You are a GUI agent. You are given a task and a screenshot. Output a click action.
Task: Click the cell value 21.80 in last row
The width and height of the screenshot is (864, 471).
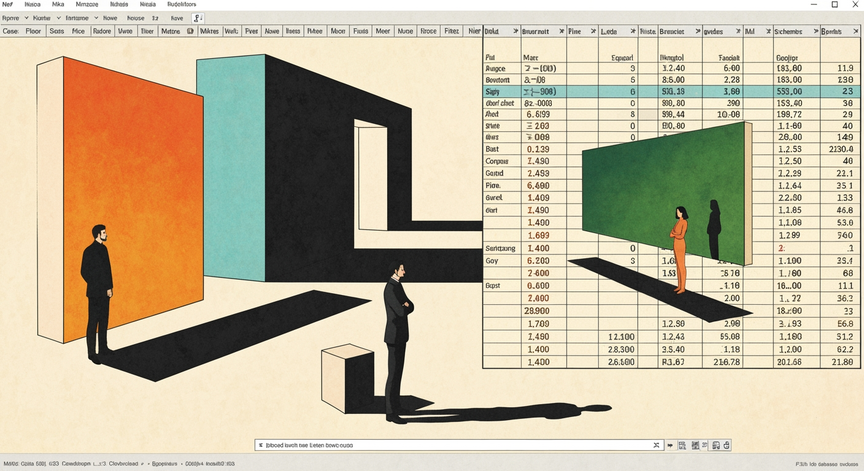coord(842,362)
